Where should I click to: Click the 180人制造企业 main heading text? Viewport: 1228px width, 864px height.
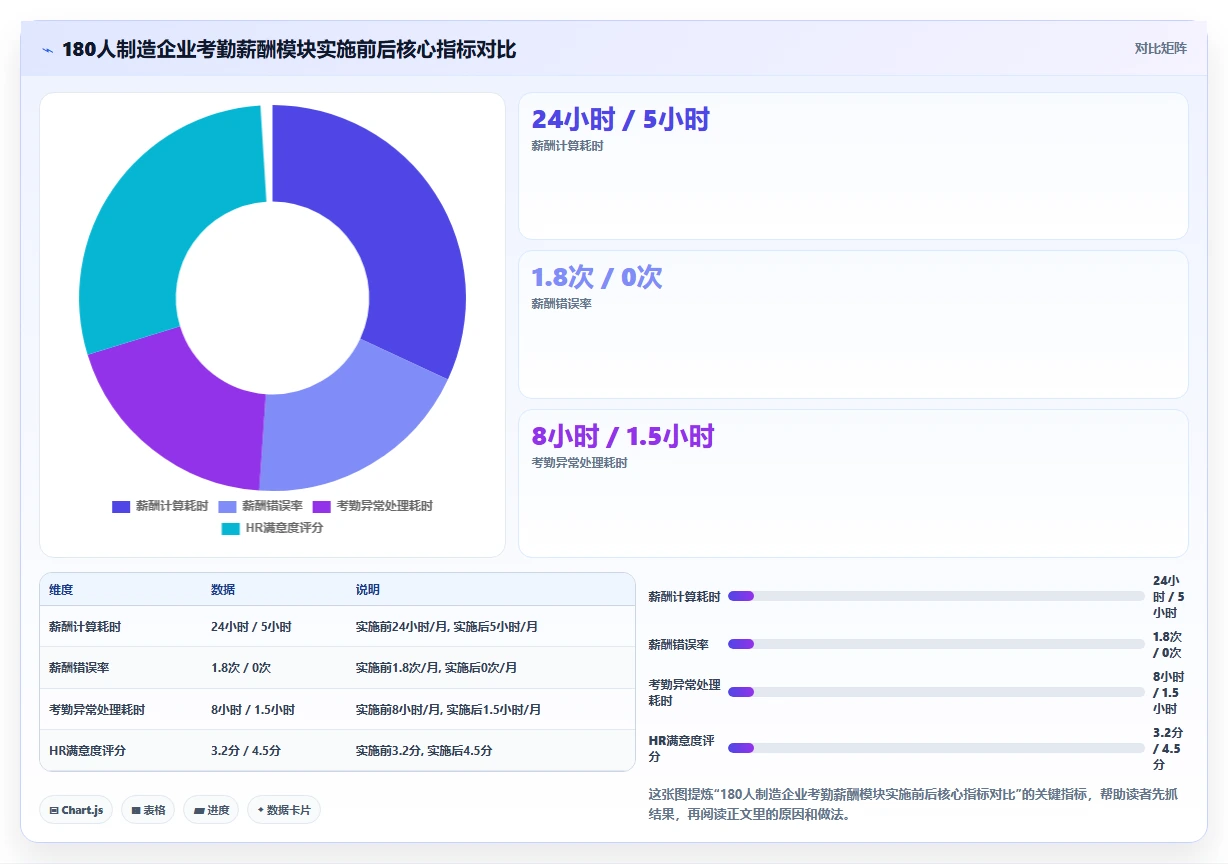(289, 49)
